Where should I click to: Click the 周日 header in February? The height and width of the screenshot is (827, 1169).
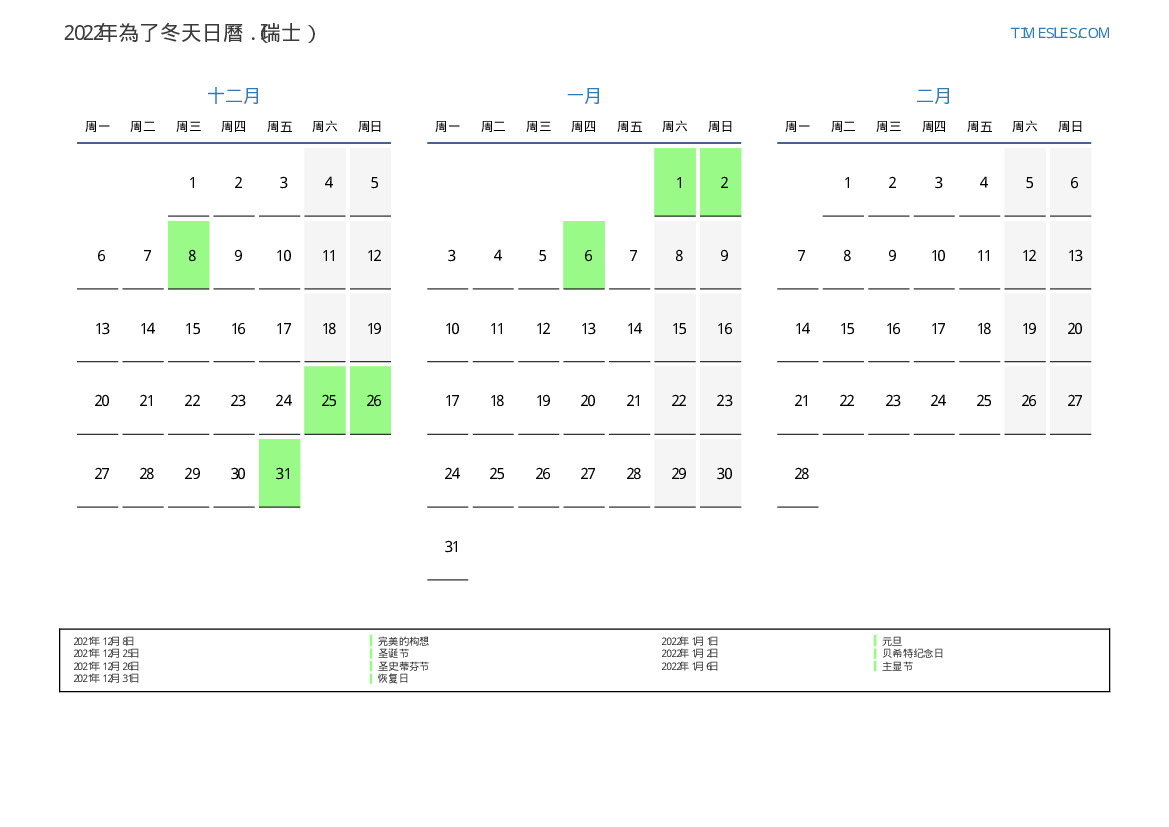(1070, 127)
